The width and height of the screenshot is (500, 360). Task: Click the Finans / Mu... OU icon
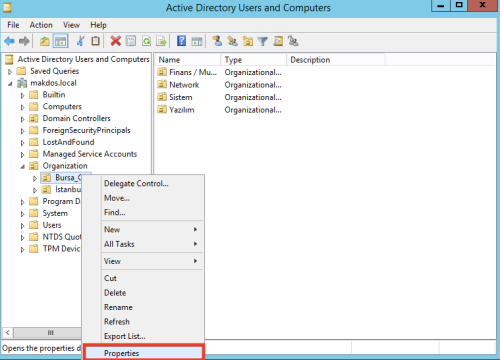162,72
